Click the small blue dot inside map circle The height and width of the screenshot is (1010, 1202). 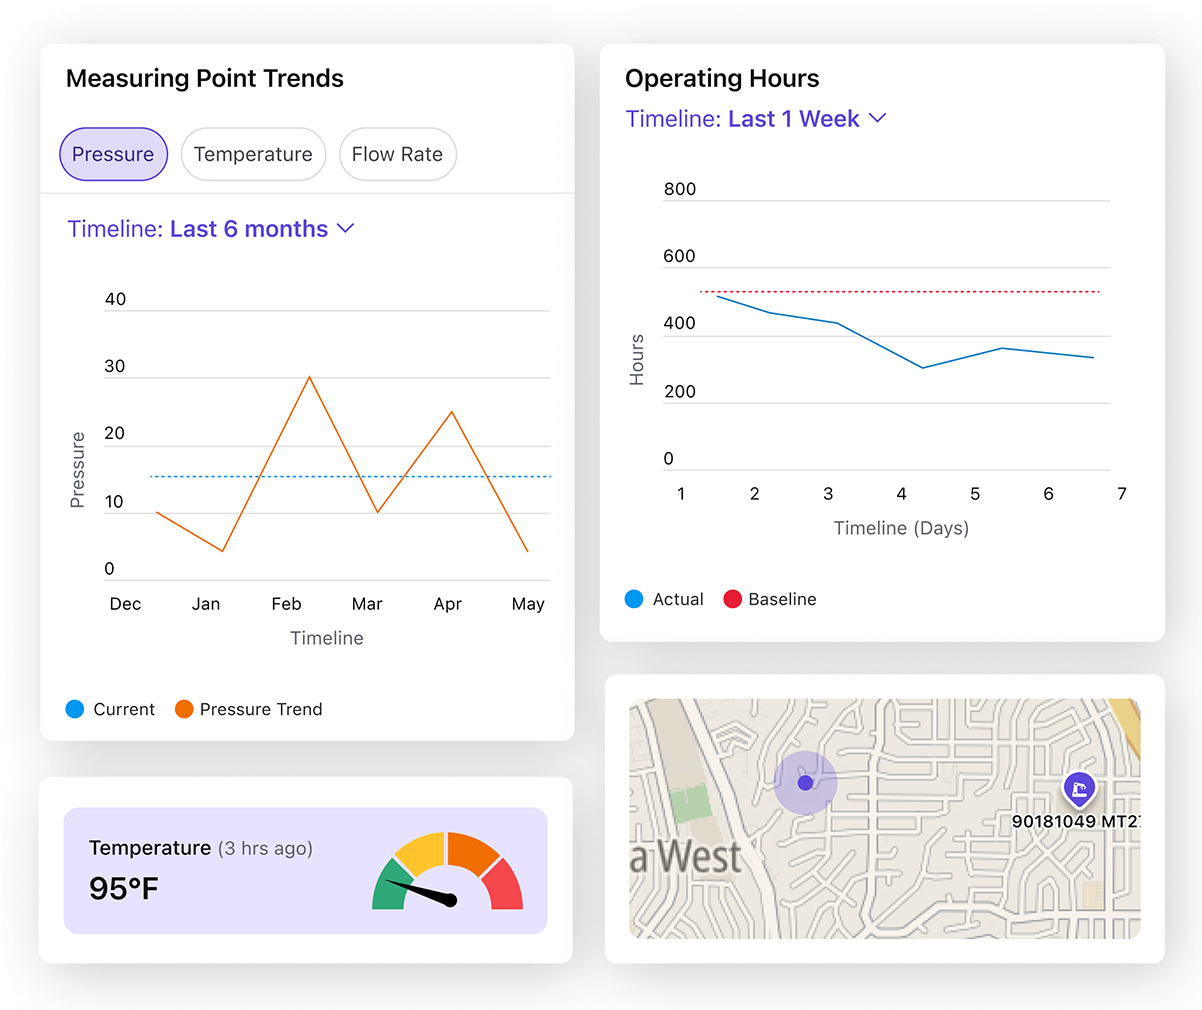coord(804,783)
